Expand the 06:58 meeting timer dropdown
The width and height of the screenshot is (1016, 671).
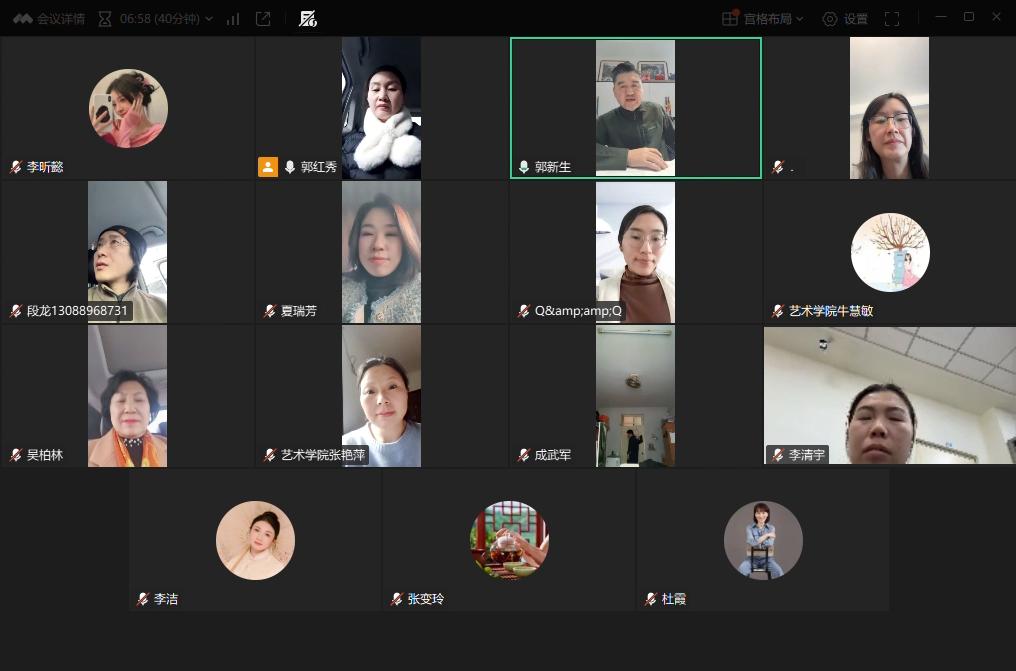coord(155,18)
